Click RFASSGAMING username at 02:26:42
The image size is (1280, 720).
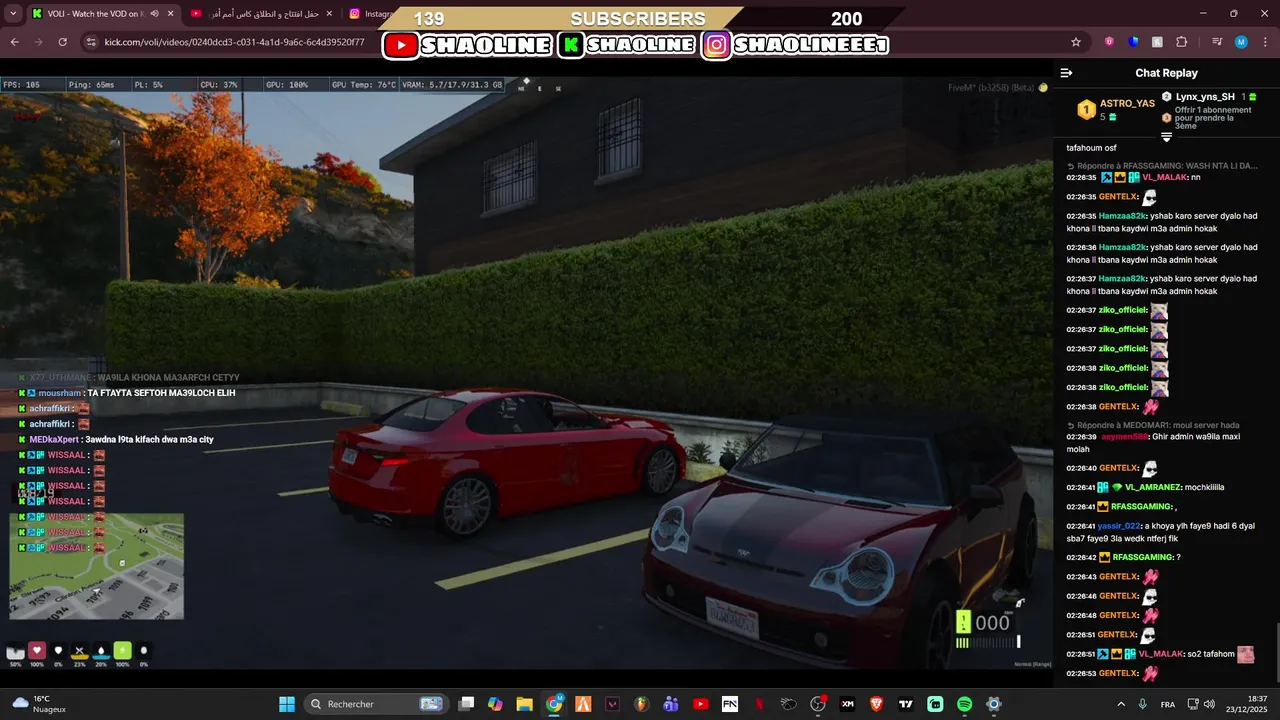click(1143, 557)
